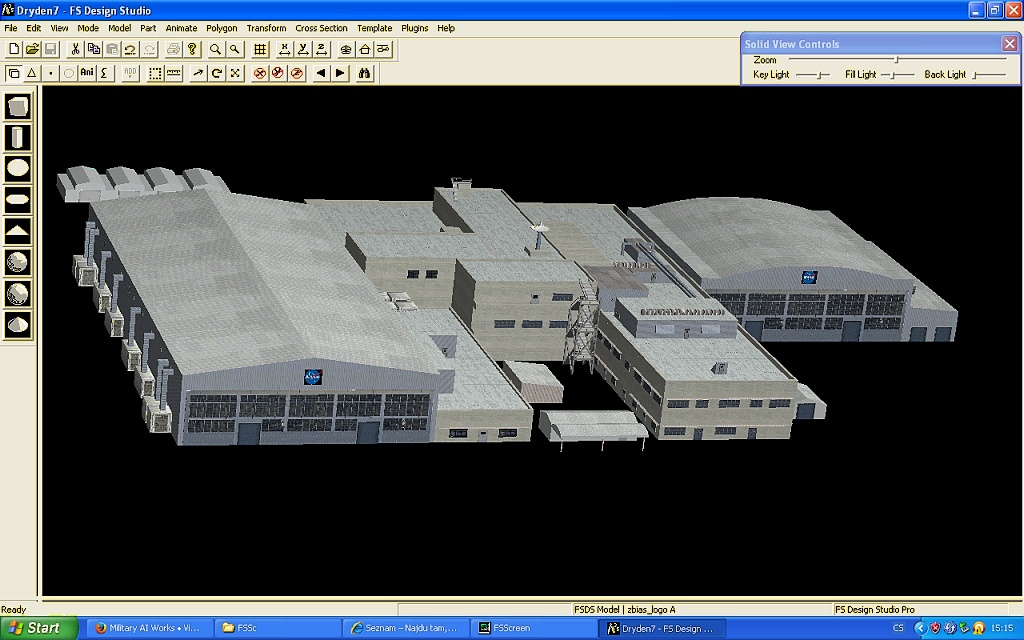Screen dimensions: 1024x640
Task: Click the Zoom slider handle
Action: point(896,60)
